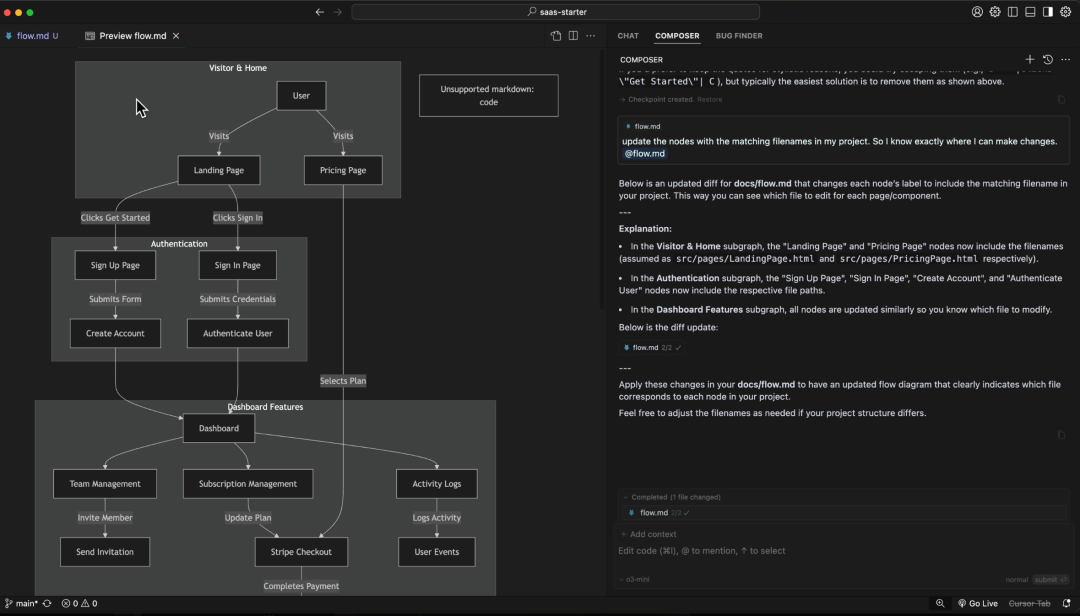Toggle the primary sidebar layout

coord(1013,12)
